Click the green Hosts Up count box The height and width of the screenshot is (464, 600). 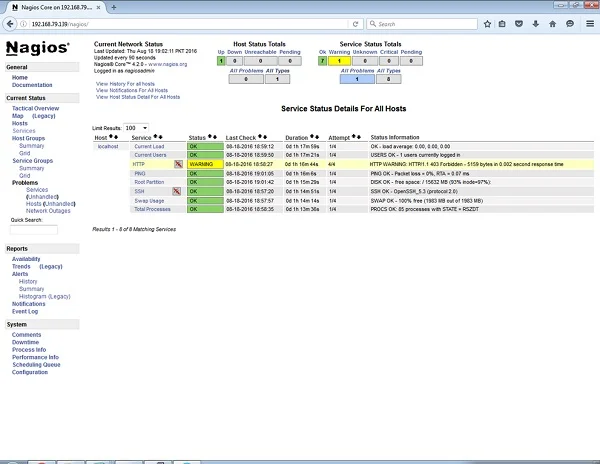pos(221,61)
